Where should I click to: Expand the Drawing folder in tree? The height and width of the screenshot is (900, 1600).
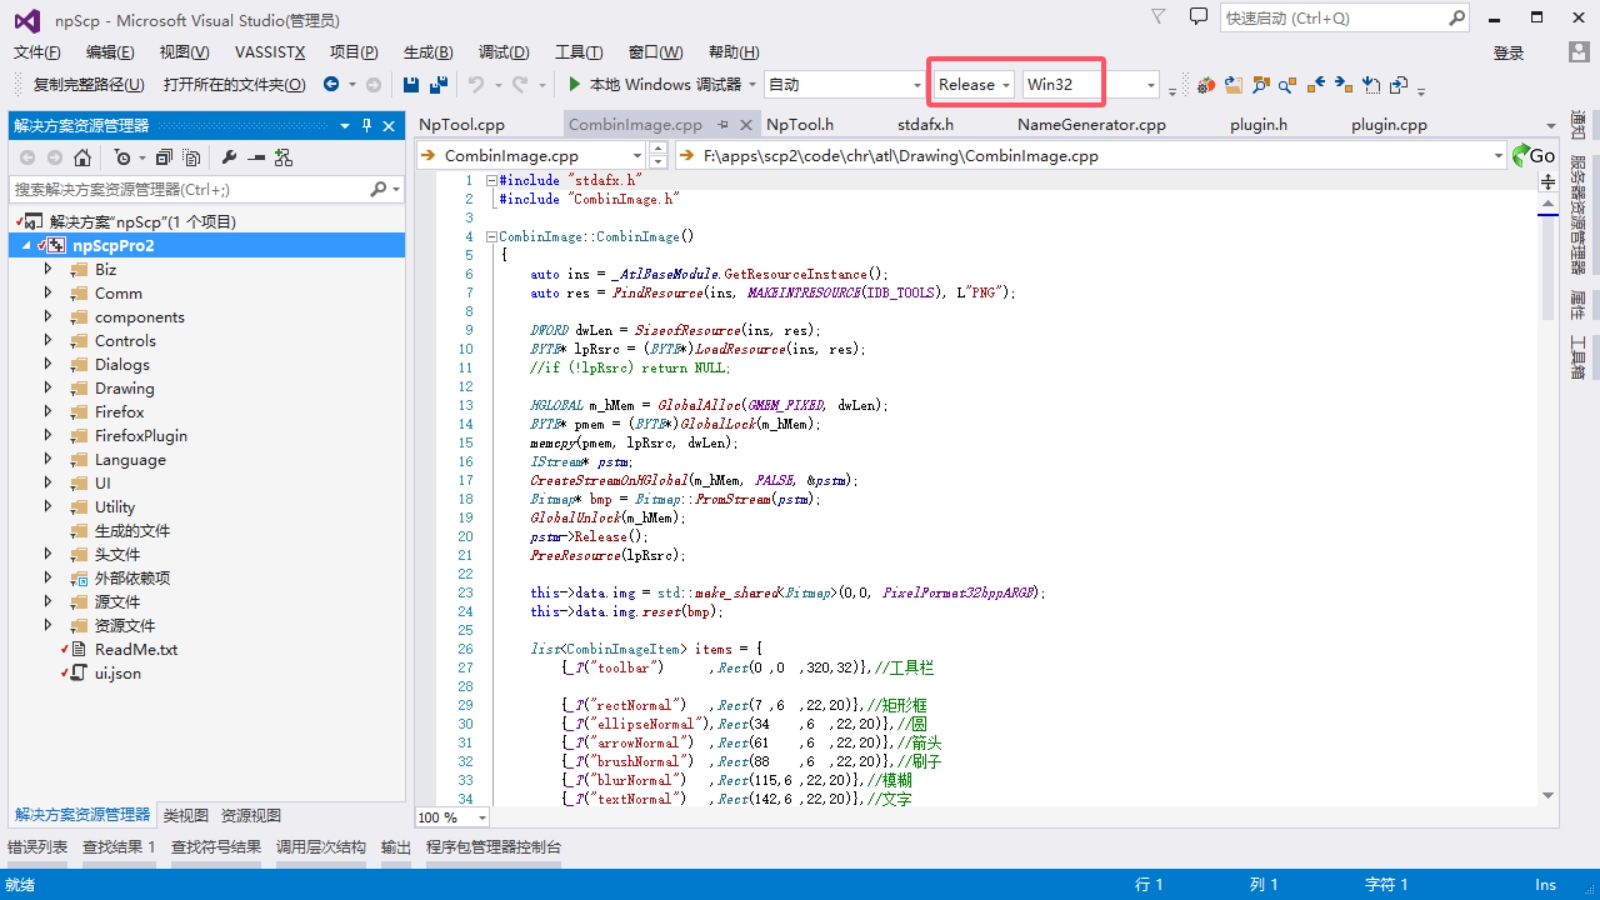click(x=47, y=388)
